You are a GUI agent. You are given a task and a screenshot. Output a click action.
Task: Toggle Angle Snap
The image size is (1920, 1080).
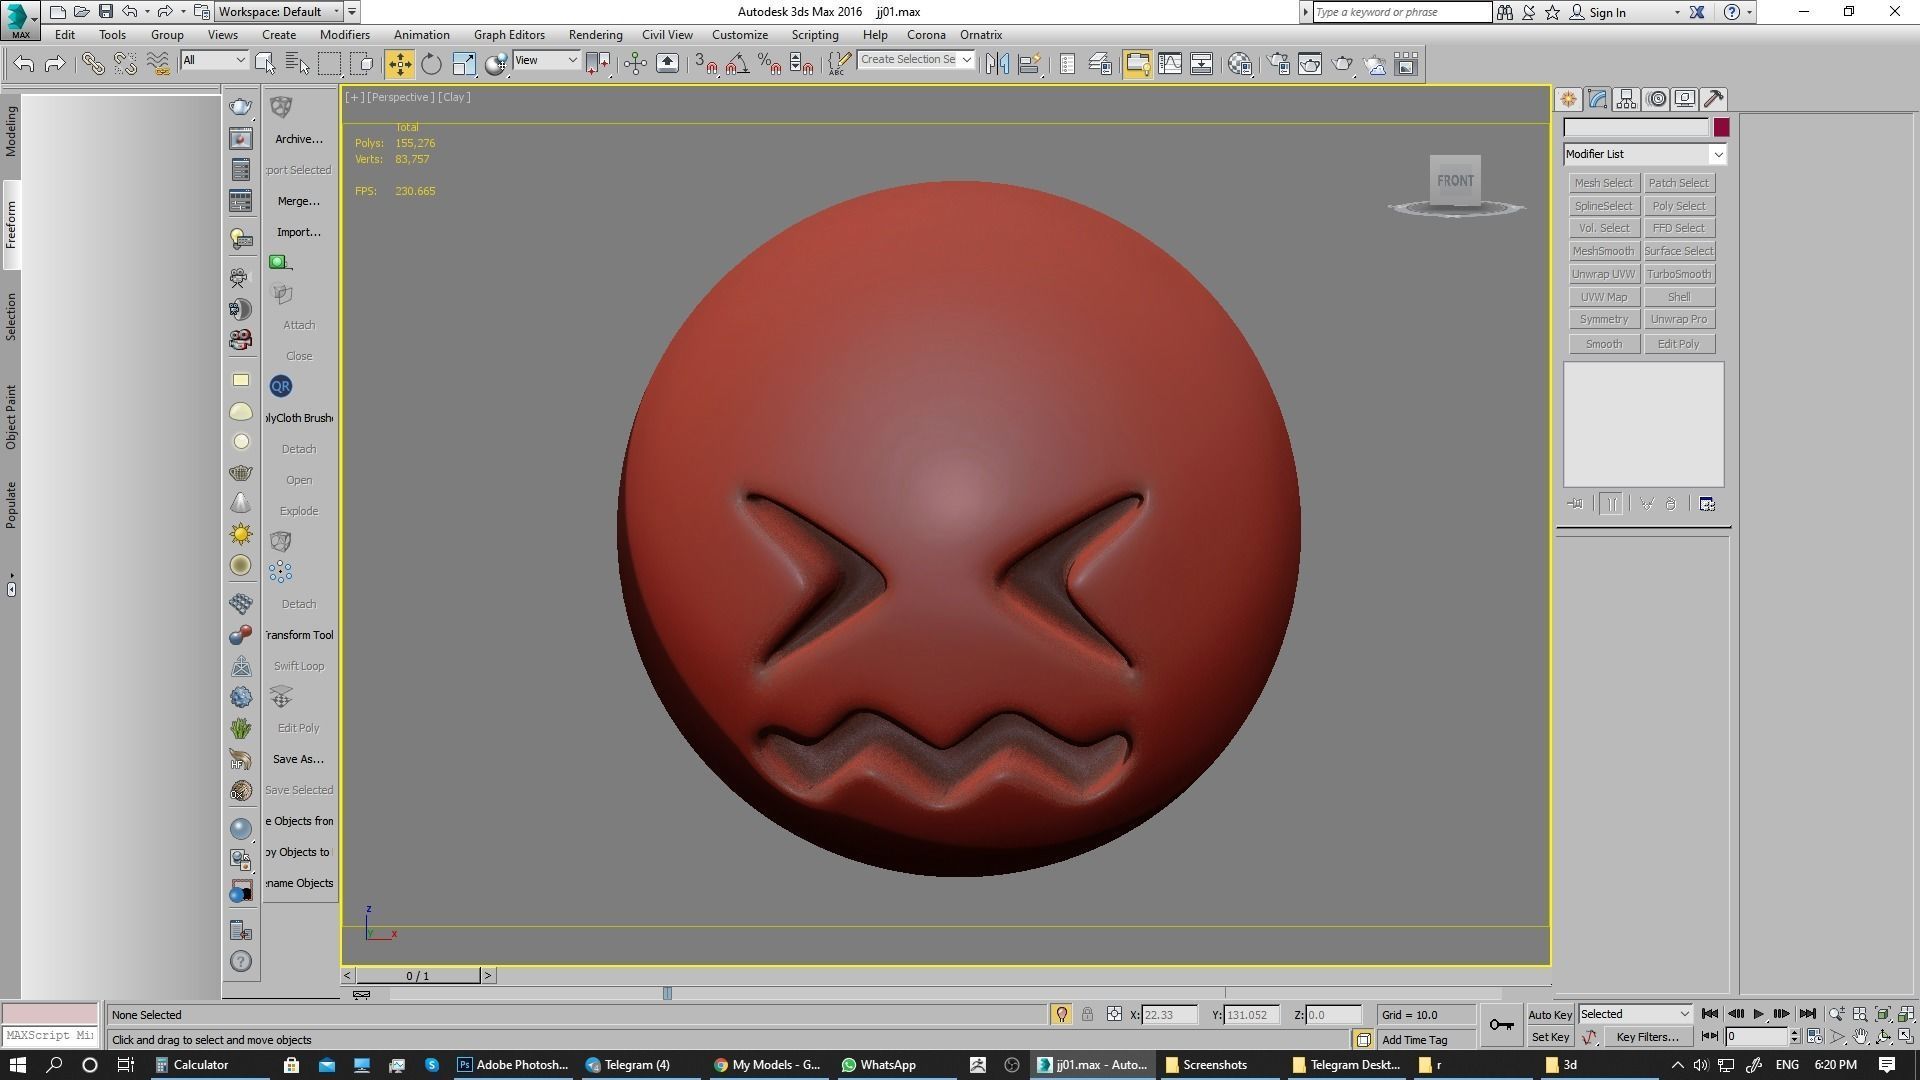[x=737, y=64]
